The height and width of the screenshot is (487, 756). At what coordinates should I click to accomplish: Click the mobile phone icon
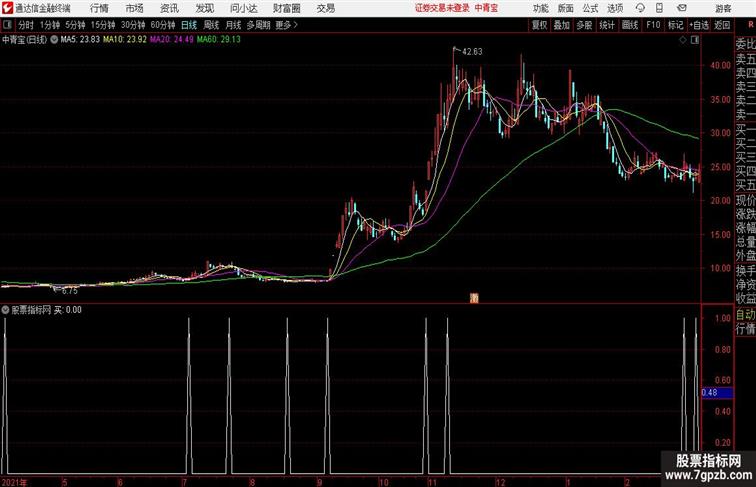(x=659, y=8)
